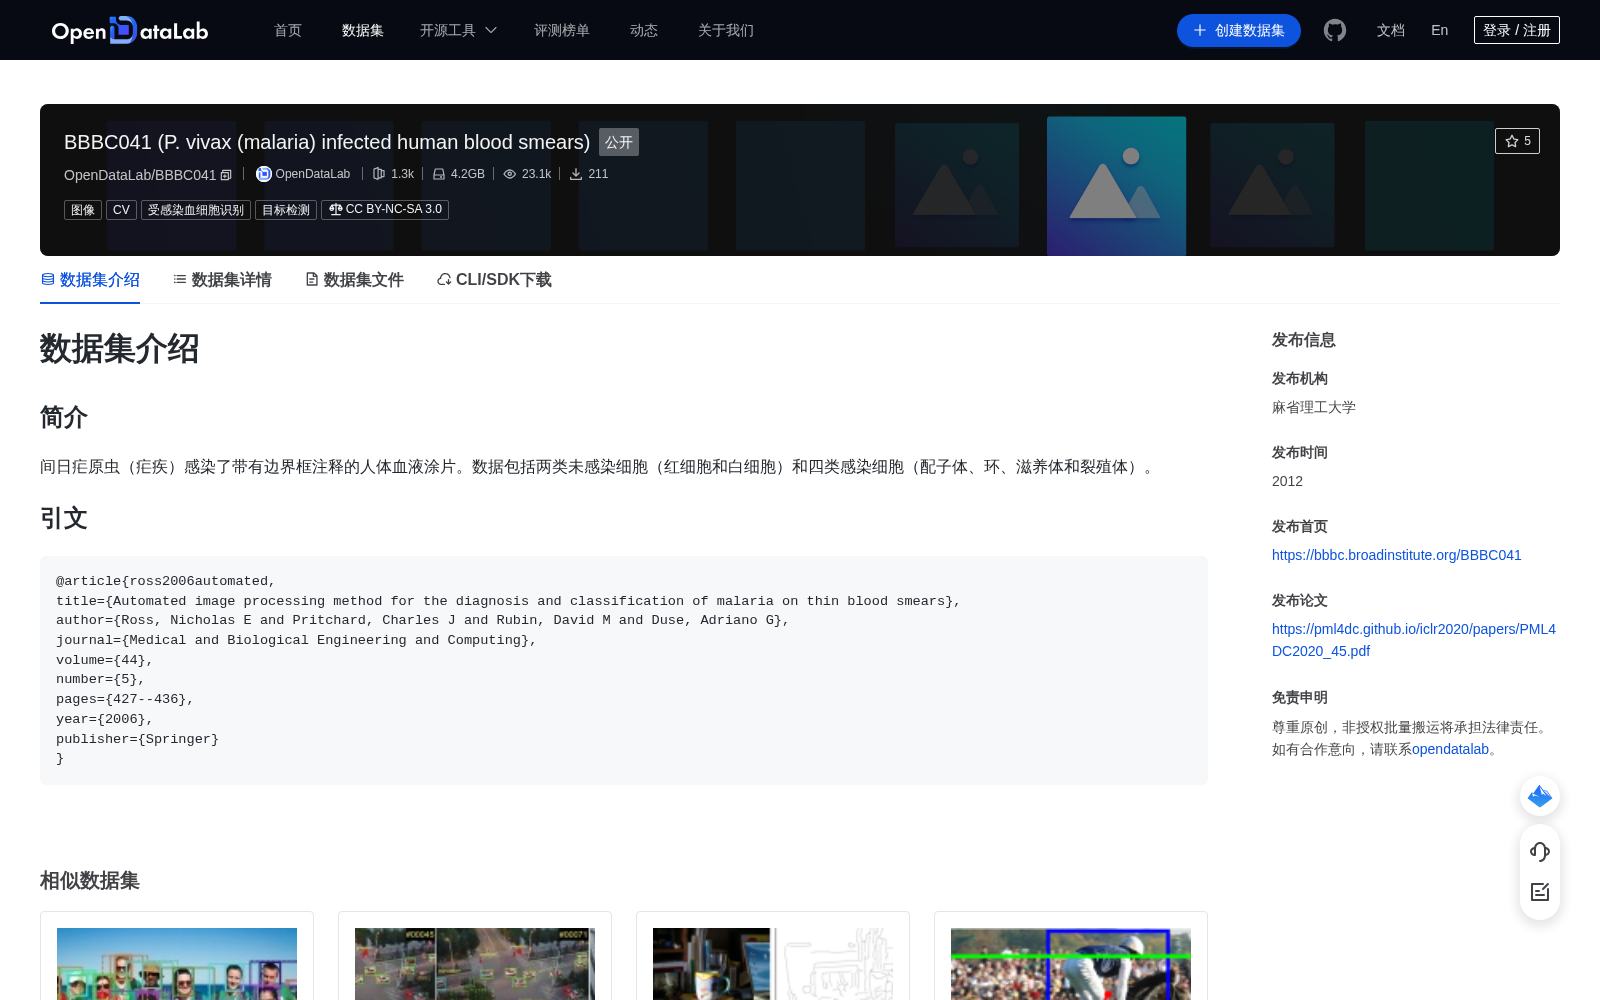The width and height of the screenshot is (1600, 1000).
Task: Click the OpenDataLab publisher avatar icon
Action: (264, 174)
